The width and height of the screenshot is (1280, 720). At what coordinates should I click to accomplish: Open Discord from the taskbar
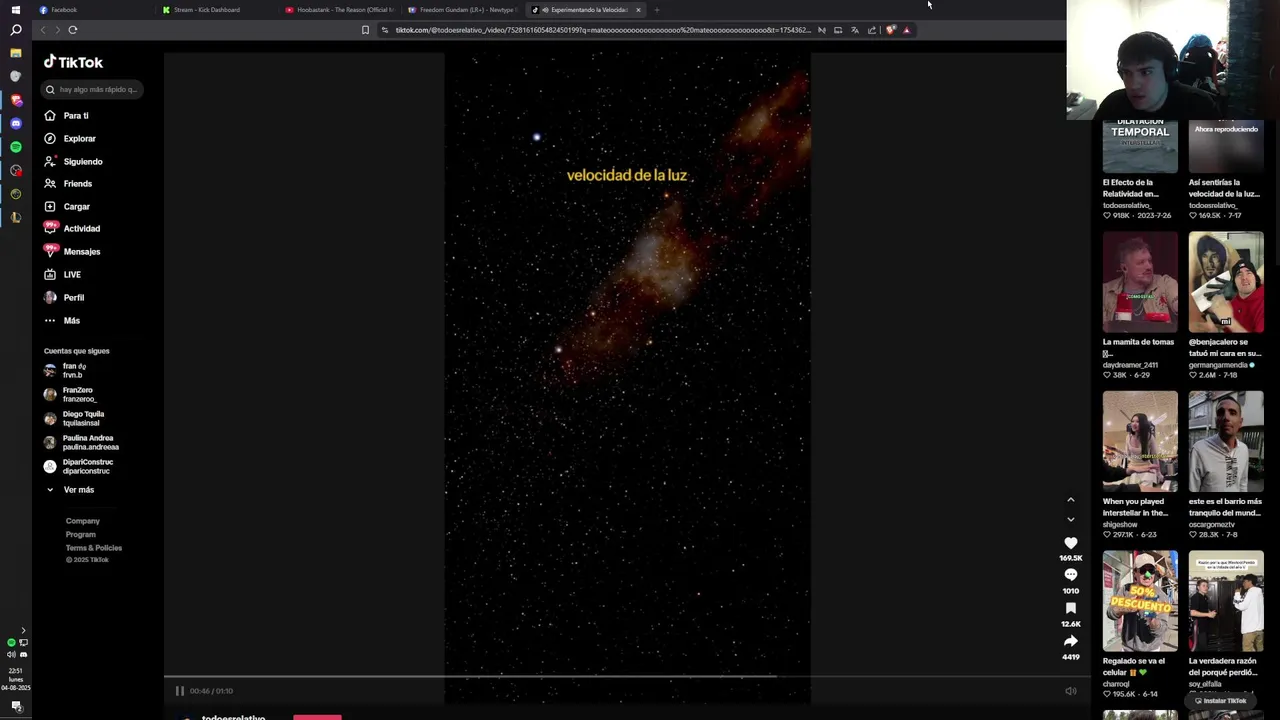(16, 123)
